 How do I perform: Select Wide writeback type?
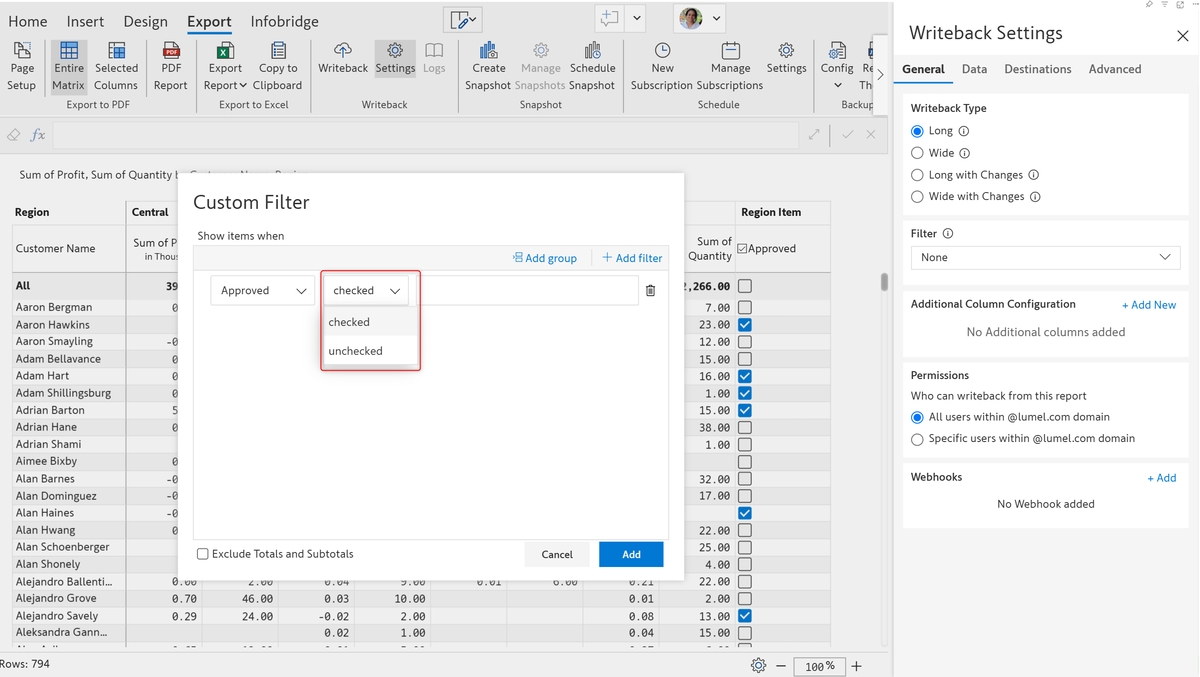[917, 153]
